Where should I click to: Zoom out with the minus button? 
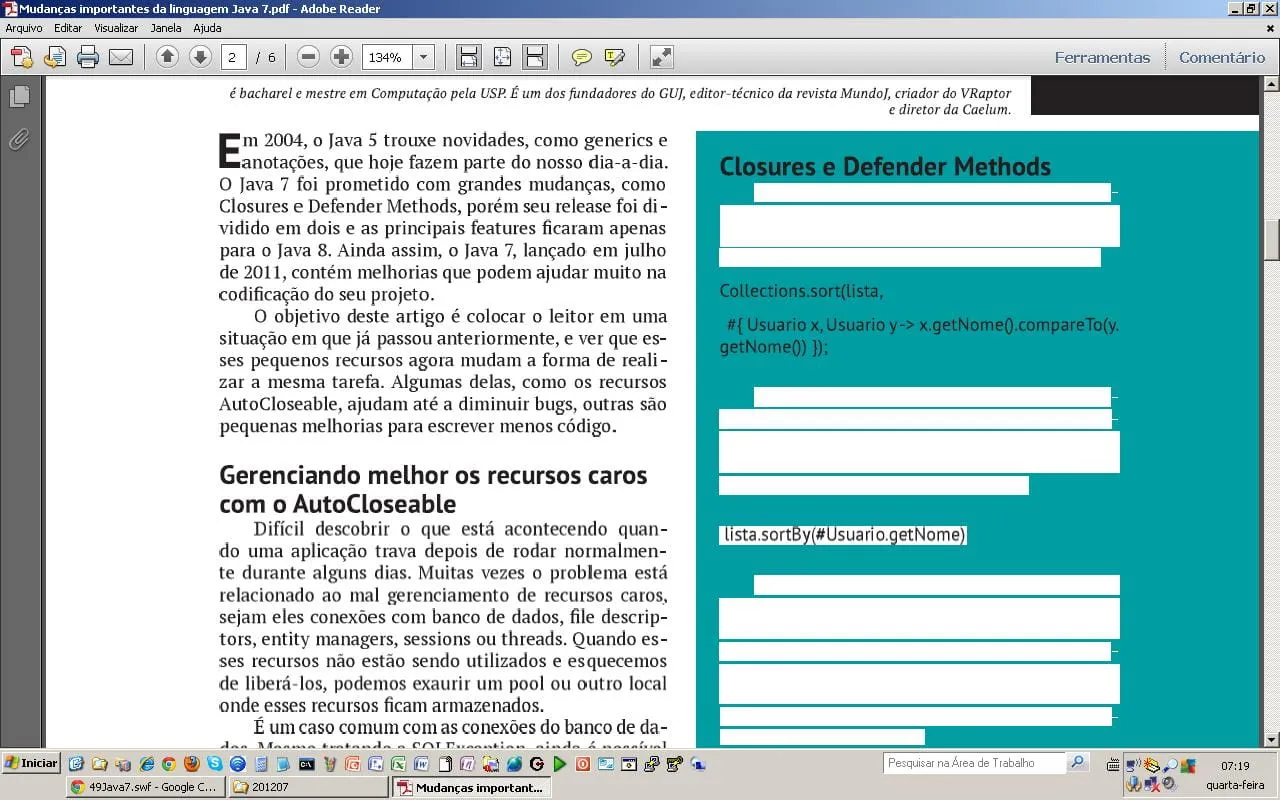[x=309, y=57]
